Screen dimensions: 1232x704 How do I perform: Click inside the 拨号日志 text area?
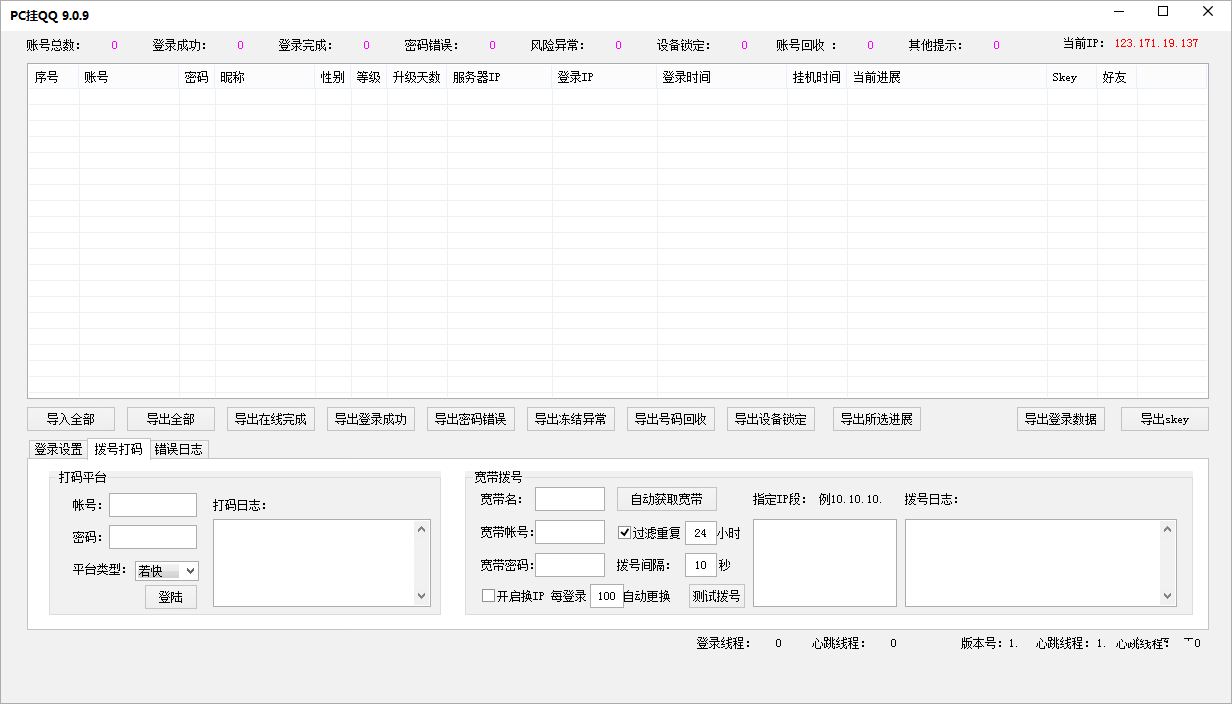click(1033, 563)
